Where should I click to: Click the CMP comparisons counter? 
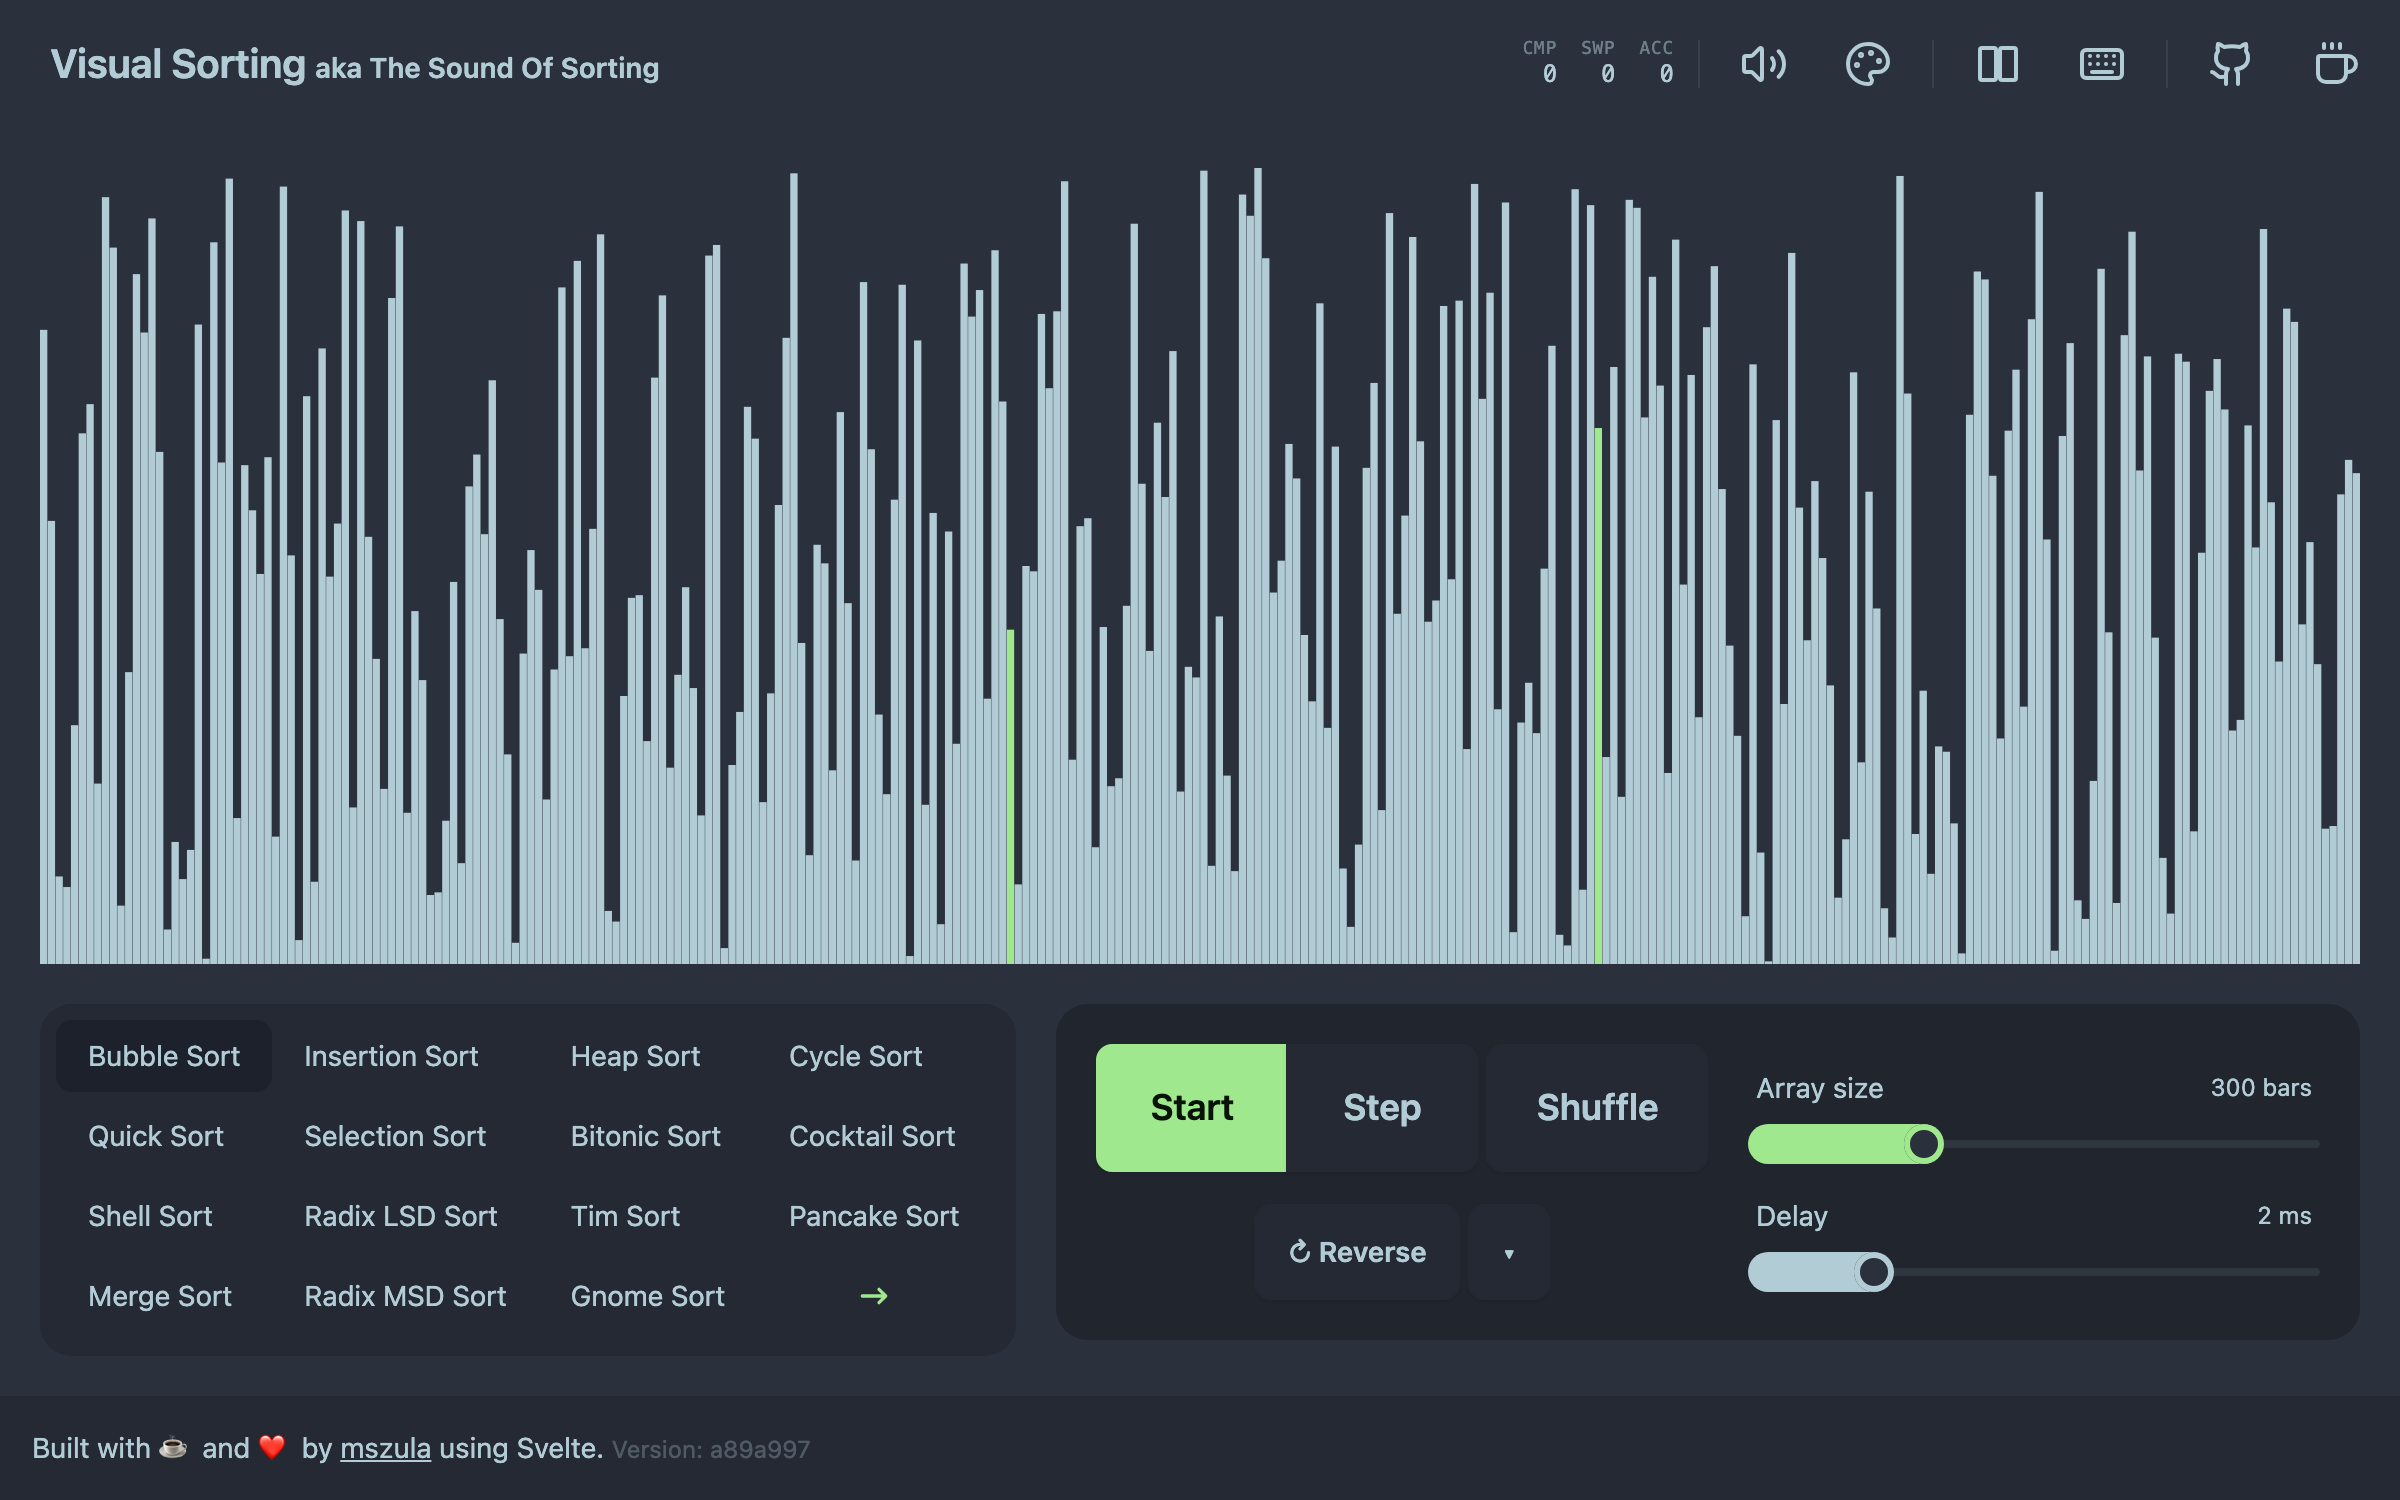(1539, 62)
